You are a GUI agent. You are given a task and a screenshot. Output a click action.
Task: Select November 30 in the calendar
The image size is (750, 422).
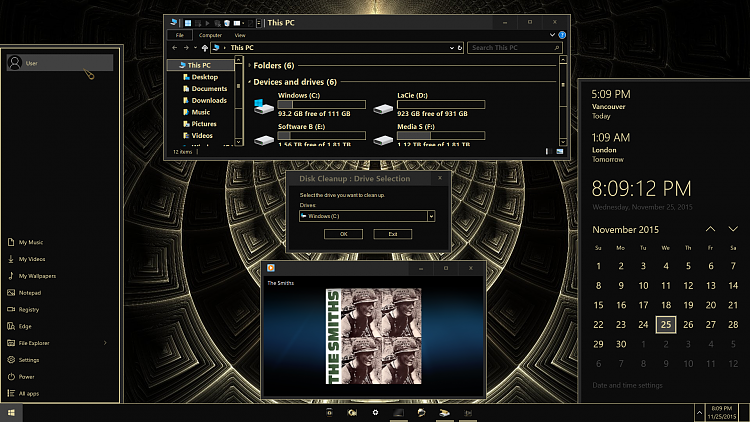click(x=621, y=344)
